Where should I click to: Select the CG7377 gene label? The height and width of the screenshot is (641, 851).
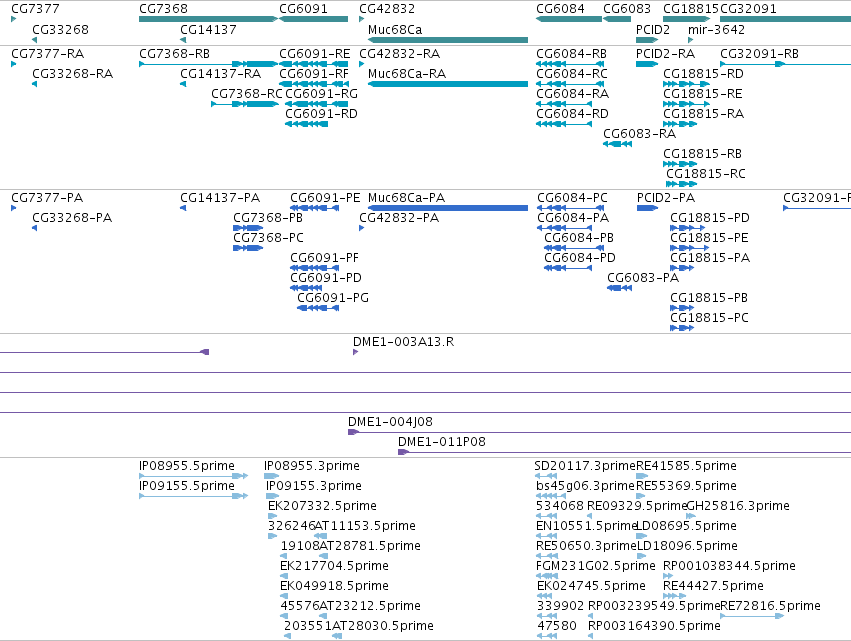coord(35,9)
